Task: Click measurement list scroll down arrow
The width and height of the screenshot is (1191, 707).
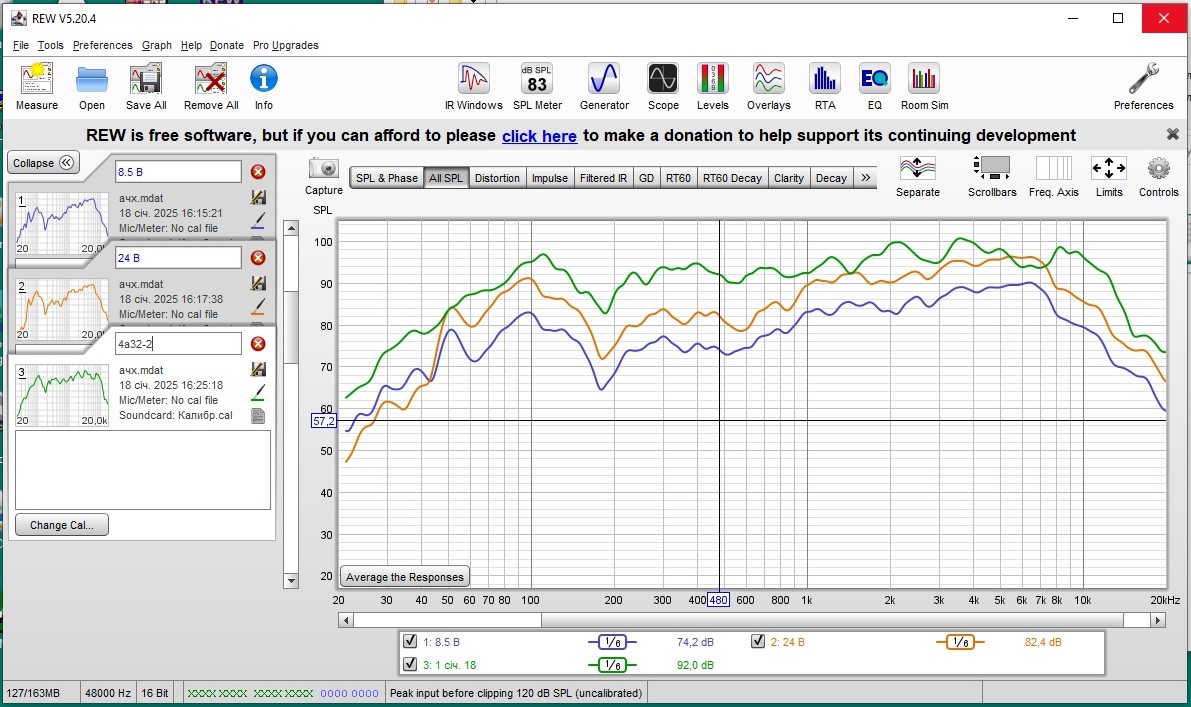Action: (x=291, y=581)
